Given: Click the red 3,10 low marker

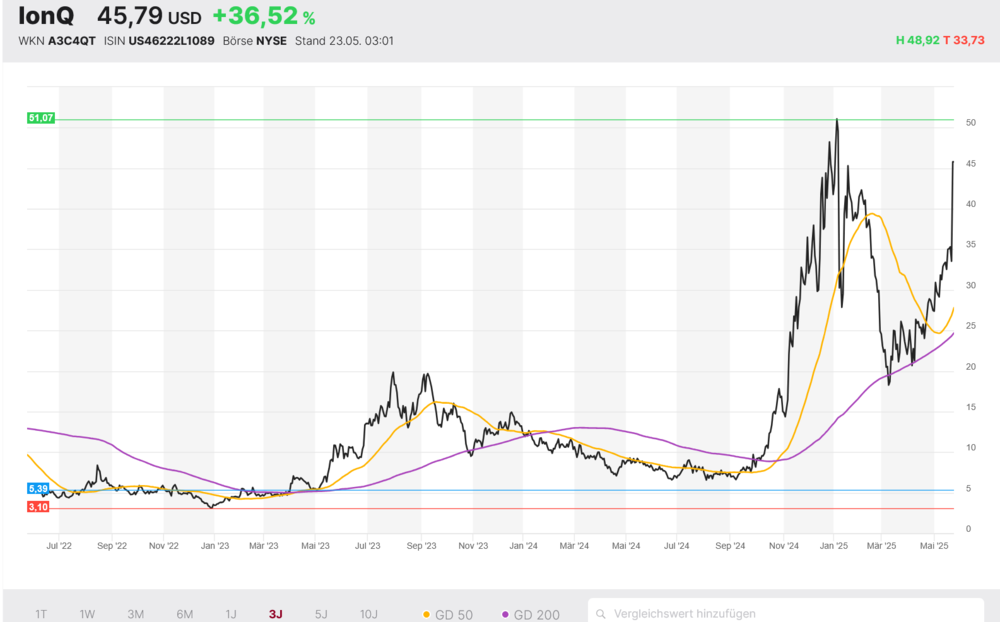Looking at the screenshot, I should click(x=38, y=507).
